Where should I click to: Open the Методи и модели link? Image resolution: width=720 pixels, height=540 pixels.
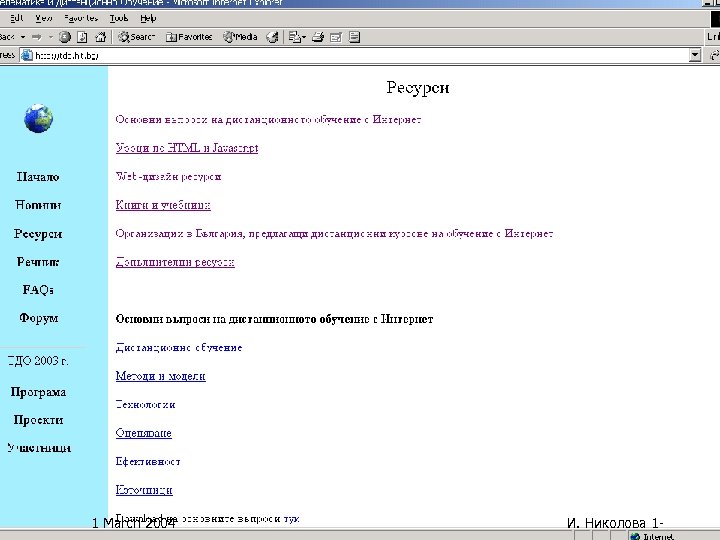coord(161,376)
